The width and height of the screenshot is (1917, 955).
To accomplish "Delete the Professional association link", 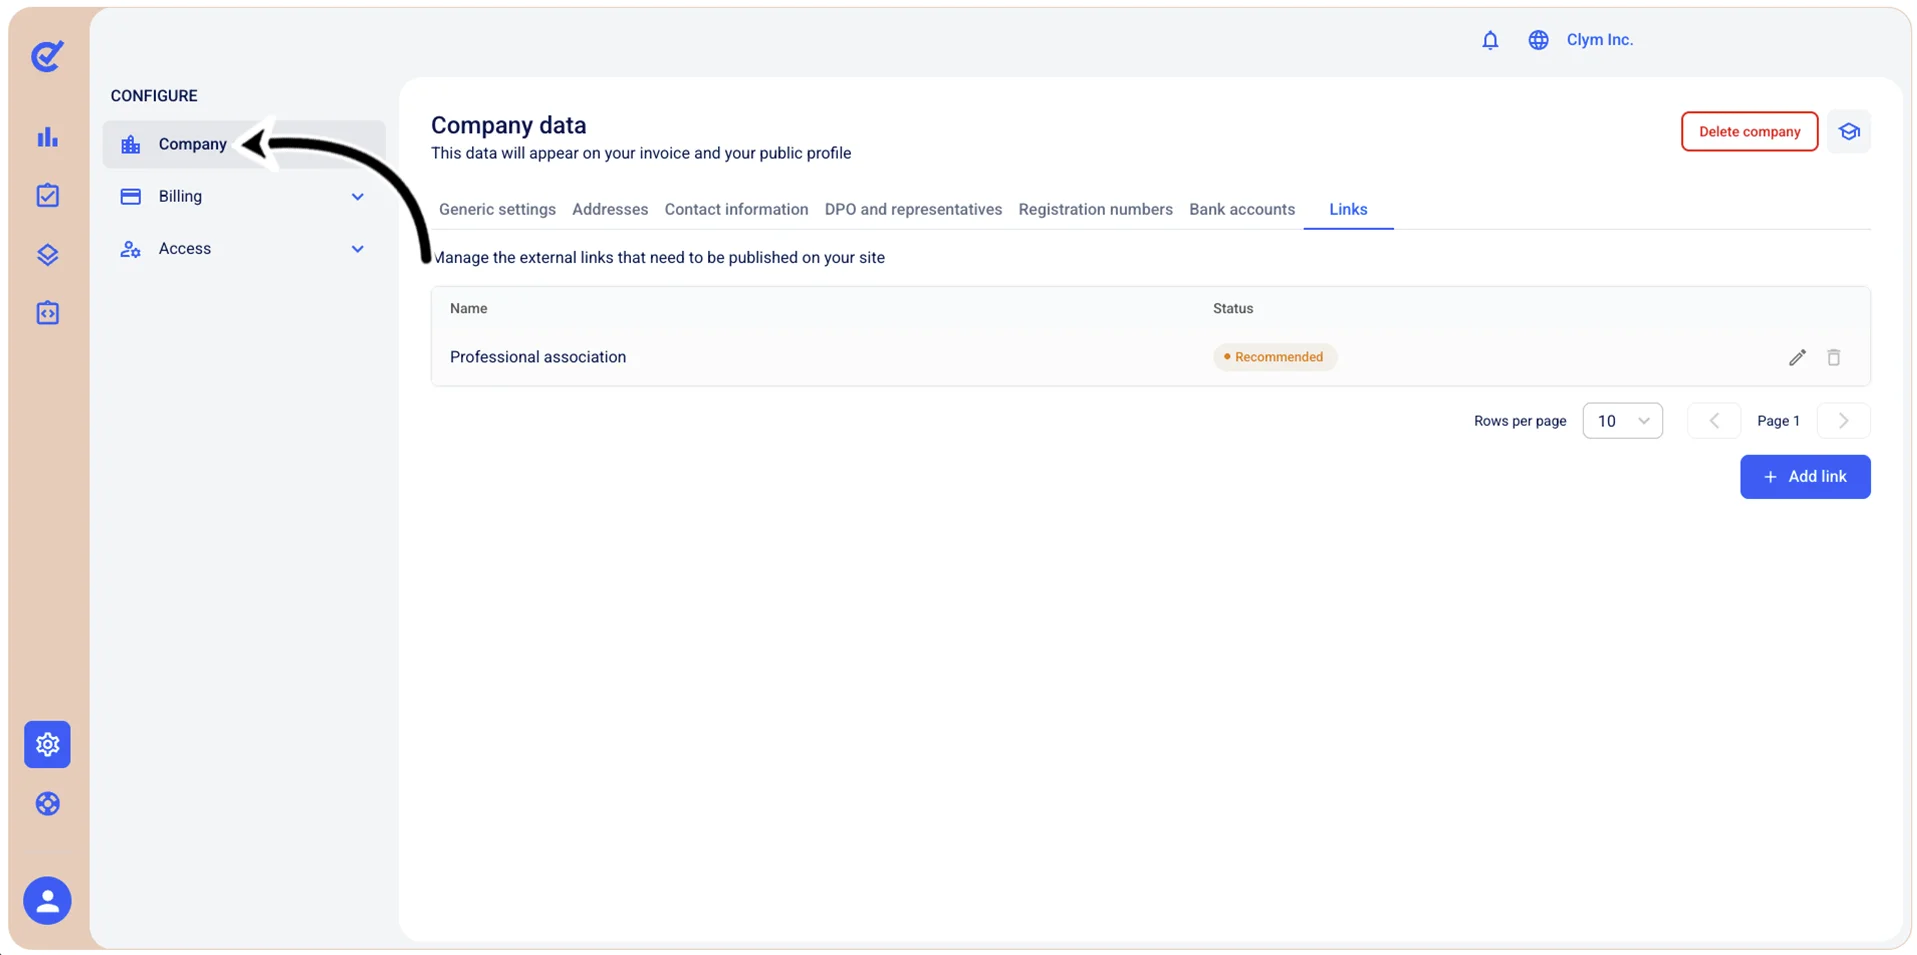I will (x=1833, y=357).
